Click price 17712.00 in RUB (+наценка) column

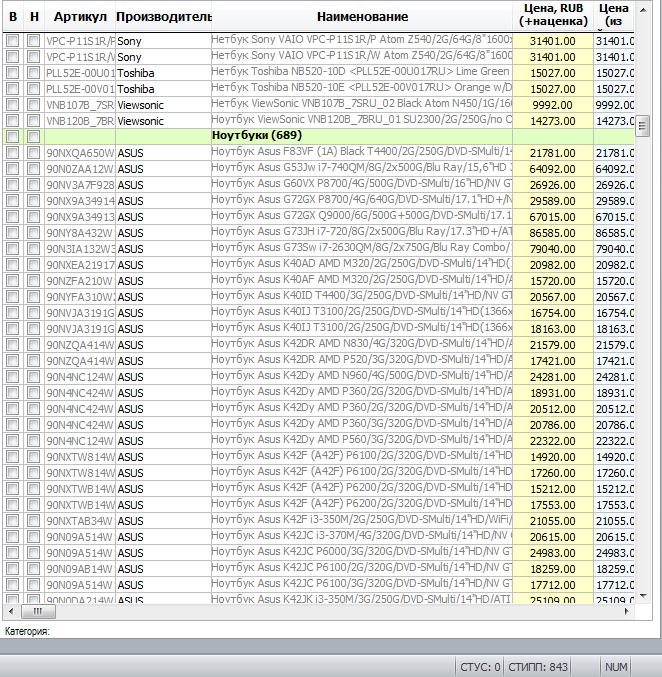pyautogui.click(x=553, y=585)
